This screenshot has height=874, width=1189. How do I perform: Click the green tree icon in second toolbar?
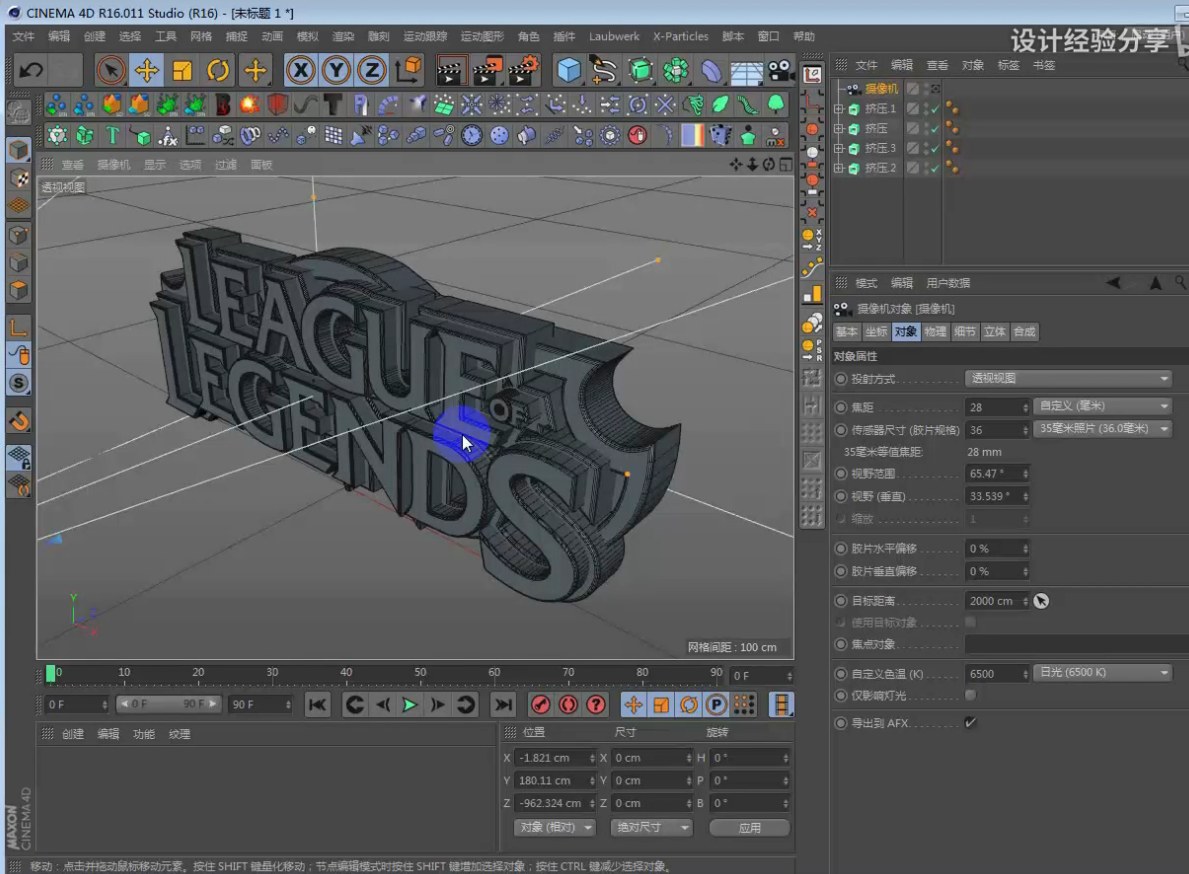[776, 104]
